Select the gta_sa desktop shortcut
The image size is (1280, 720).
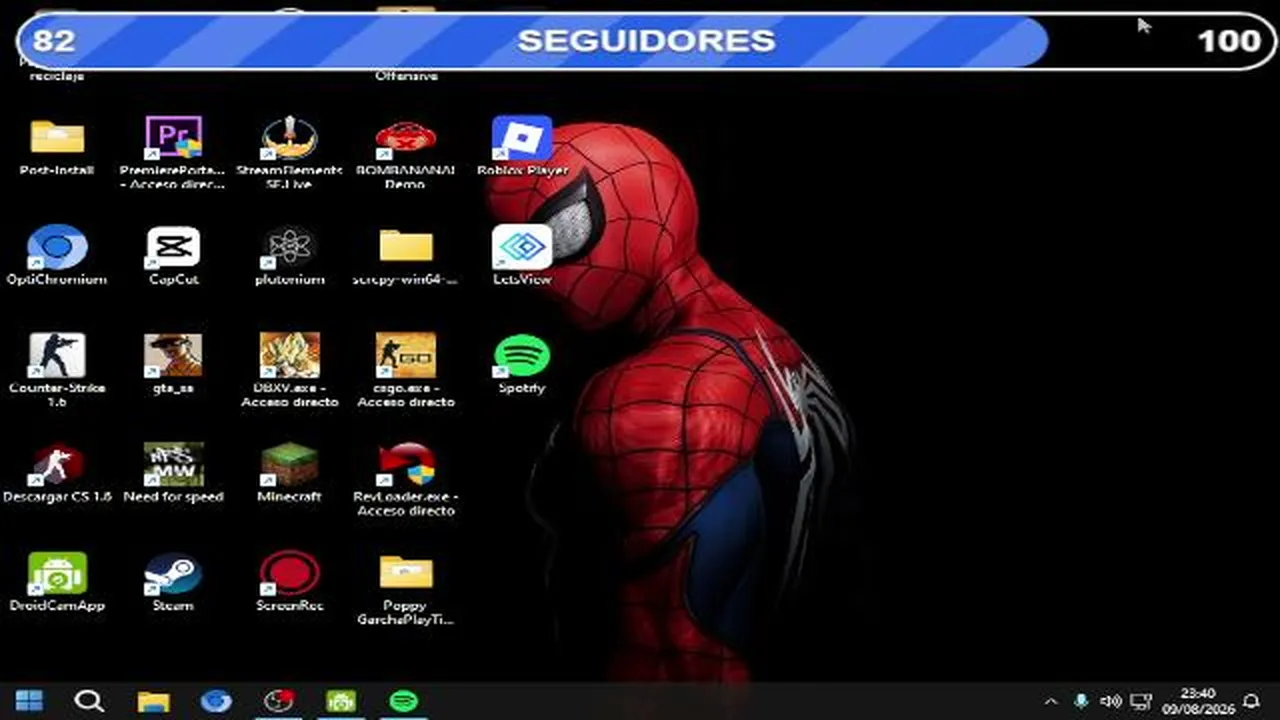(x=174, y=355)
